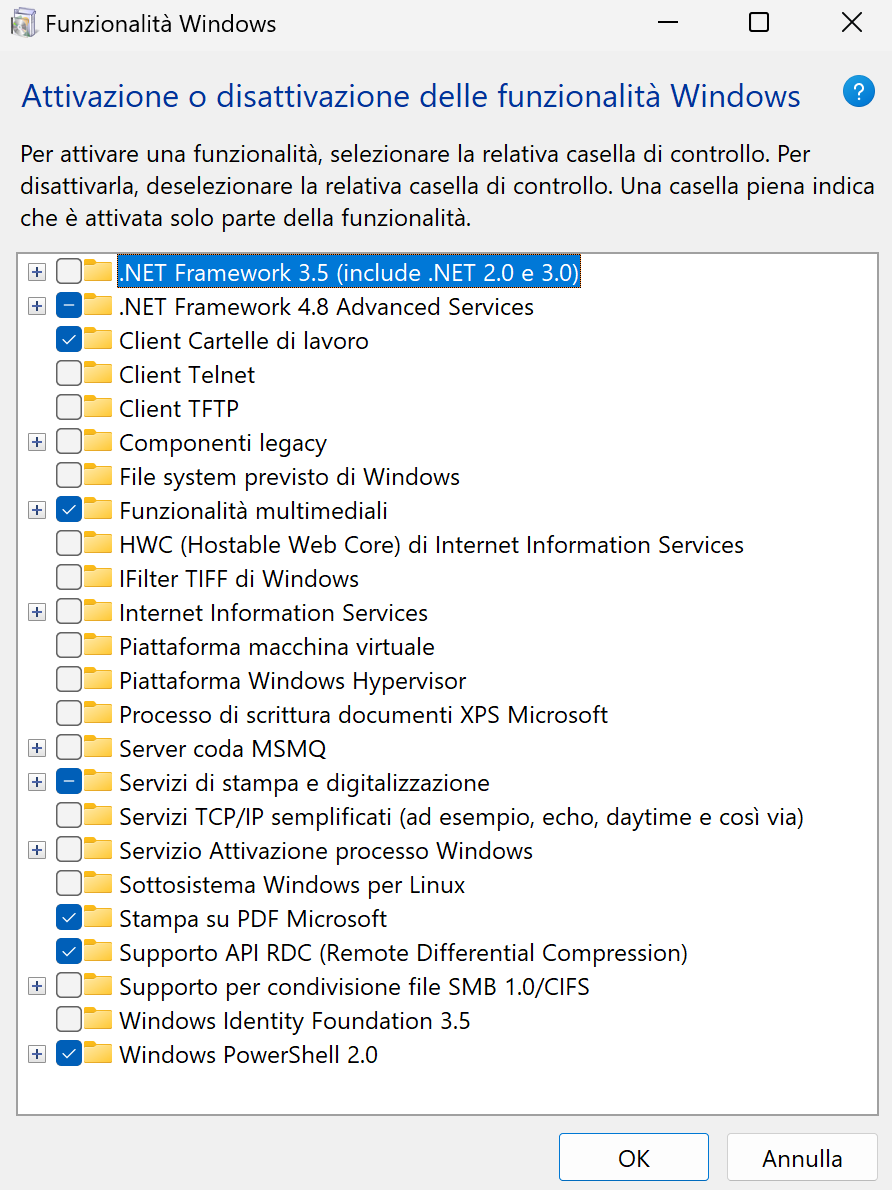Expand .NET Framework 4.8 Advanced Services node
Screen dimensions: 892x1190
[37, 307]
